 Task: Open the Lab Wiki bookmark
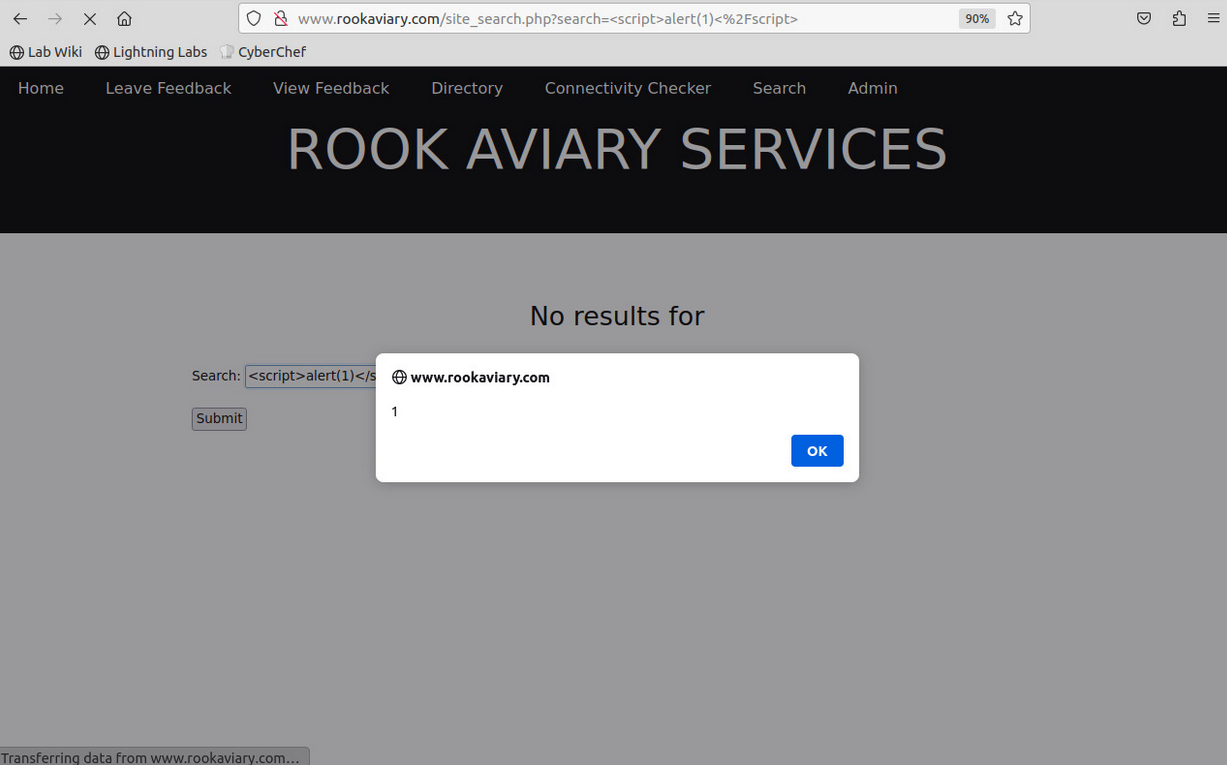coord(46,52)
